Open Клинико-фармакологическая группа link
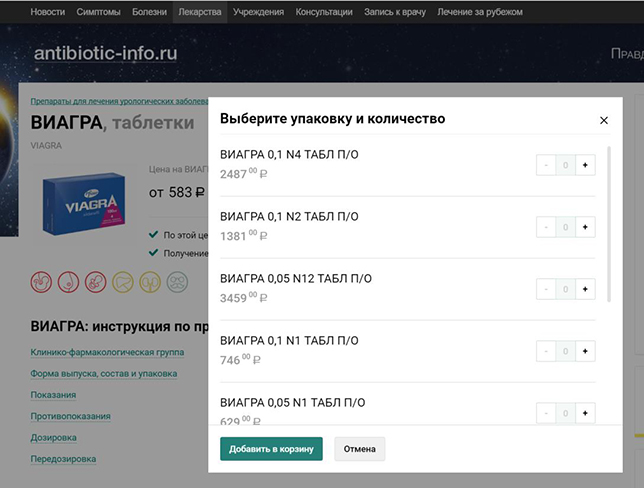This screenshot has height=488, width=644. point(107,352)
